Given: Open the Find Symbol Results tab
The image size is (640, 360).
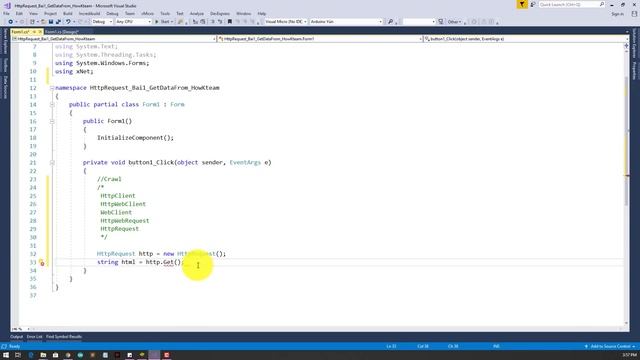Looking at the screenshot, I should click(x=64, y=337).
